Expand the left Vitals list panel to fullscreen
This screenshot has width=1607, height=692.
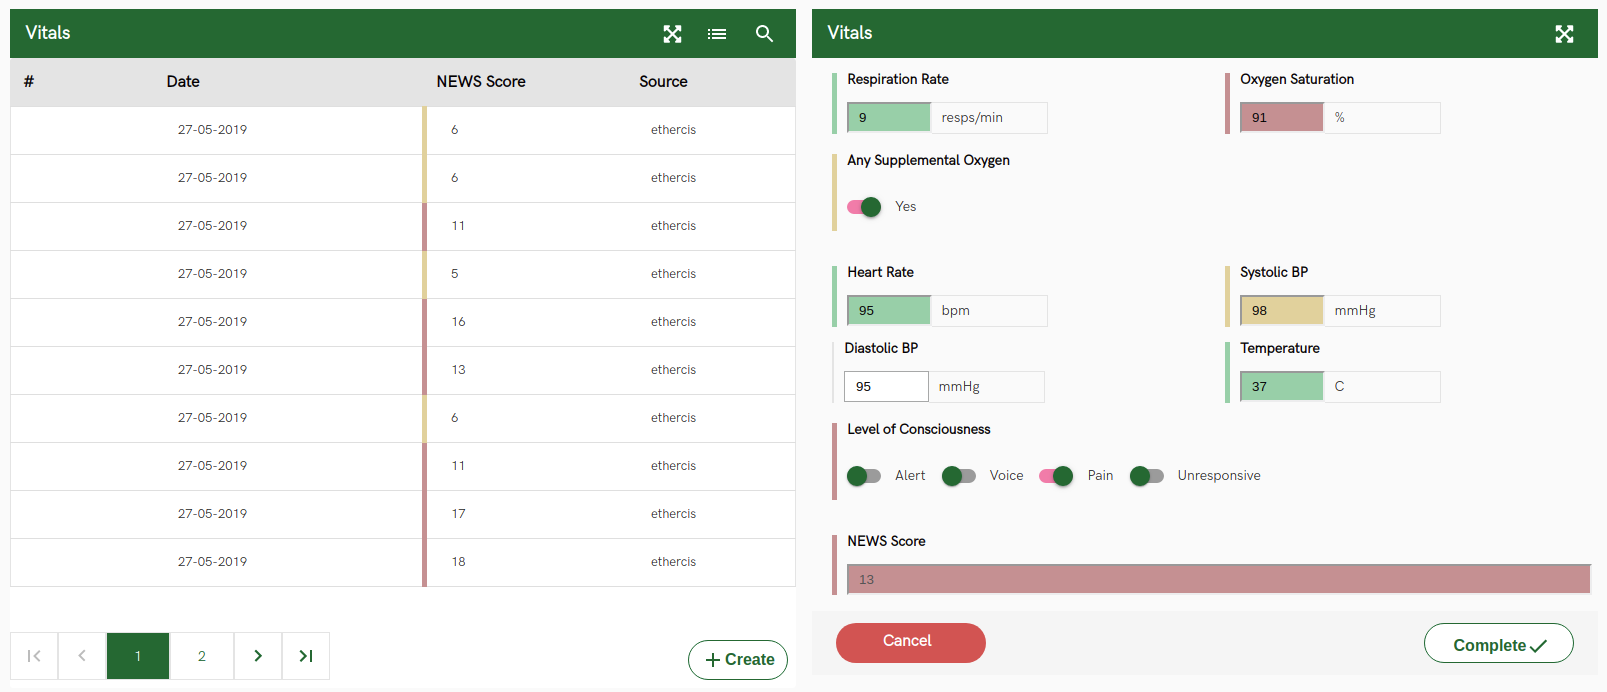pyautogui.click(x=672, y=34)
